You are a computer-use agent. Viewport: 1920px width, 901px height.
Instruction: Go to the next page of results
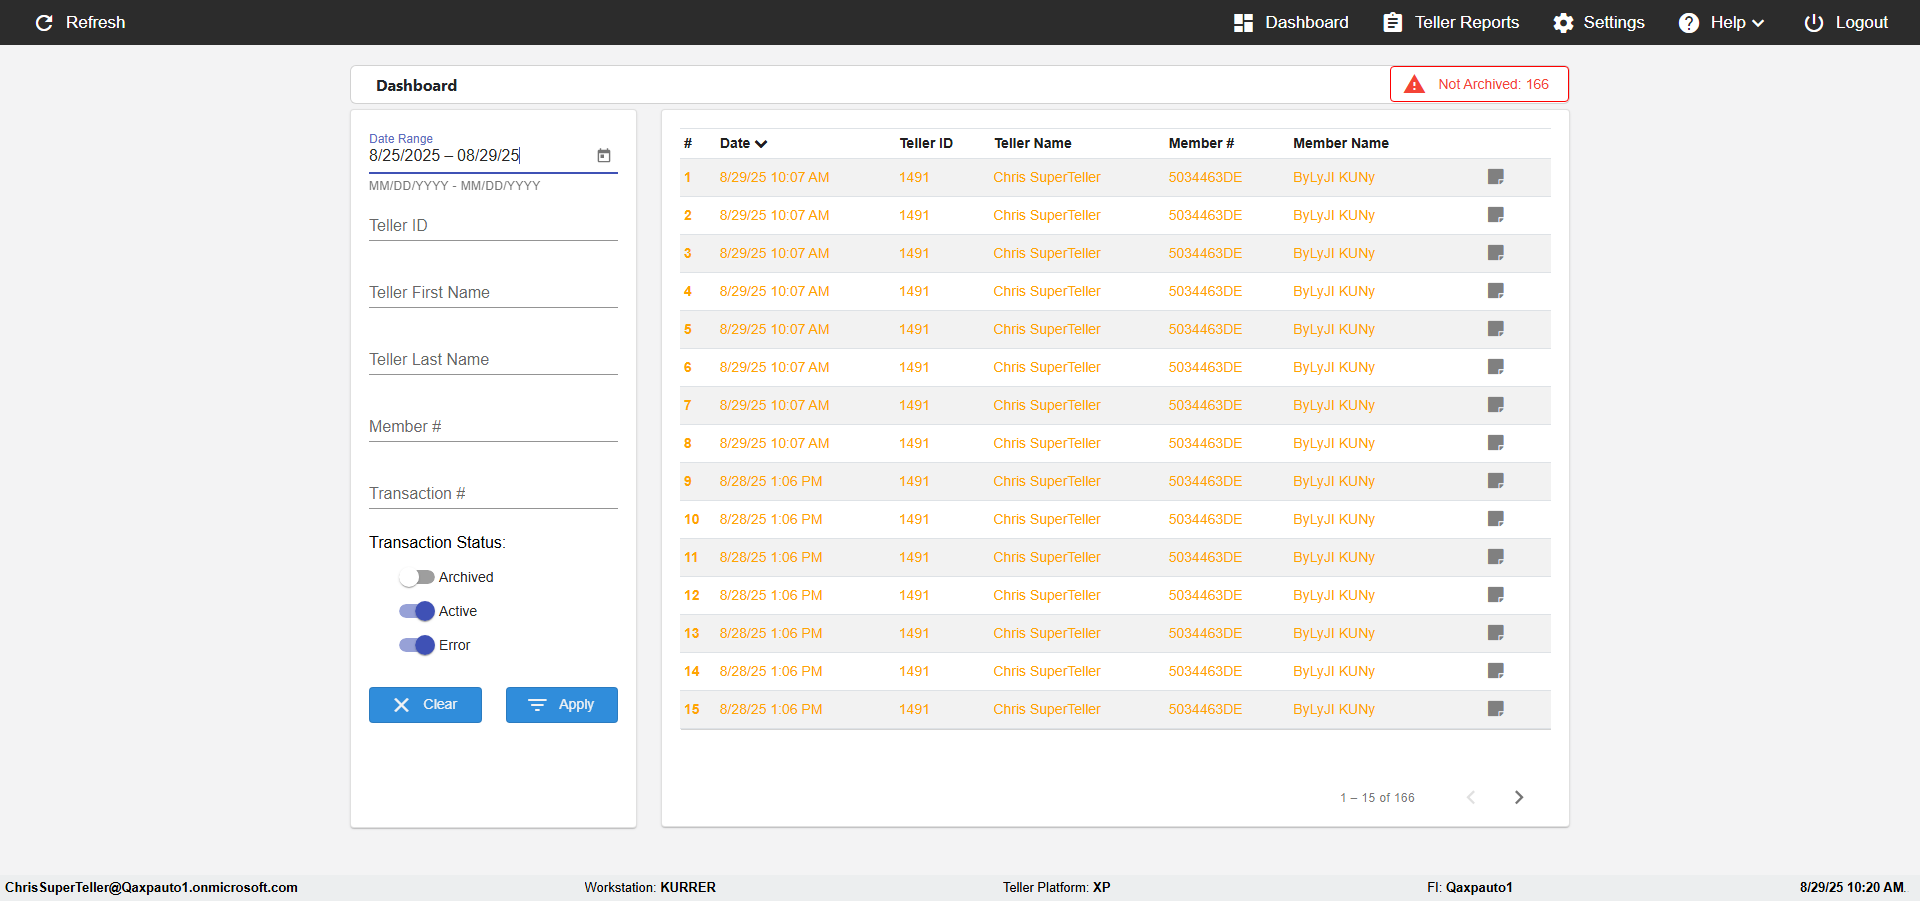[1518, 797]
